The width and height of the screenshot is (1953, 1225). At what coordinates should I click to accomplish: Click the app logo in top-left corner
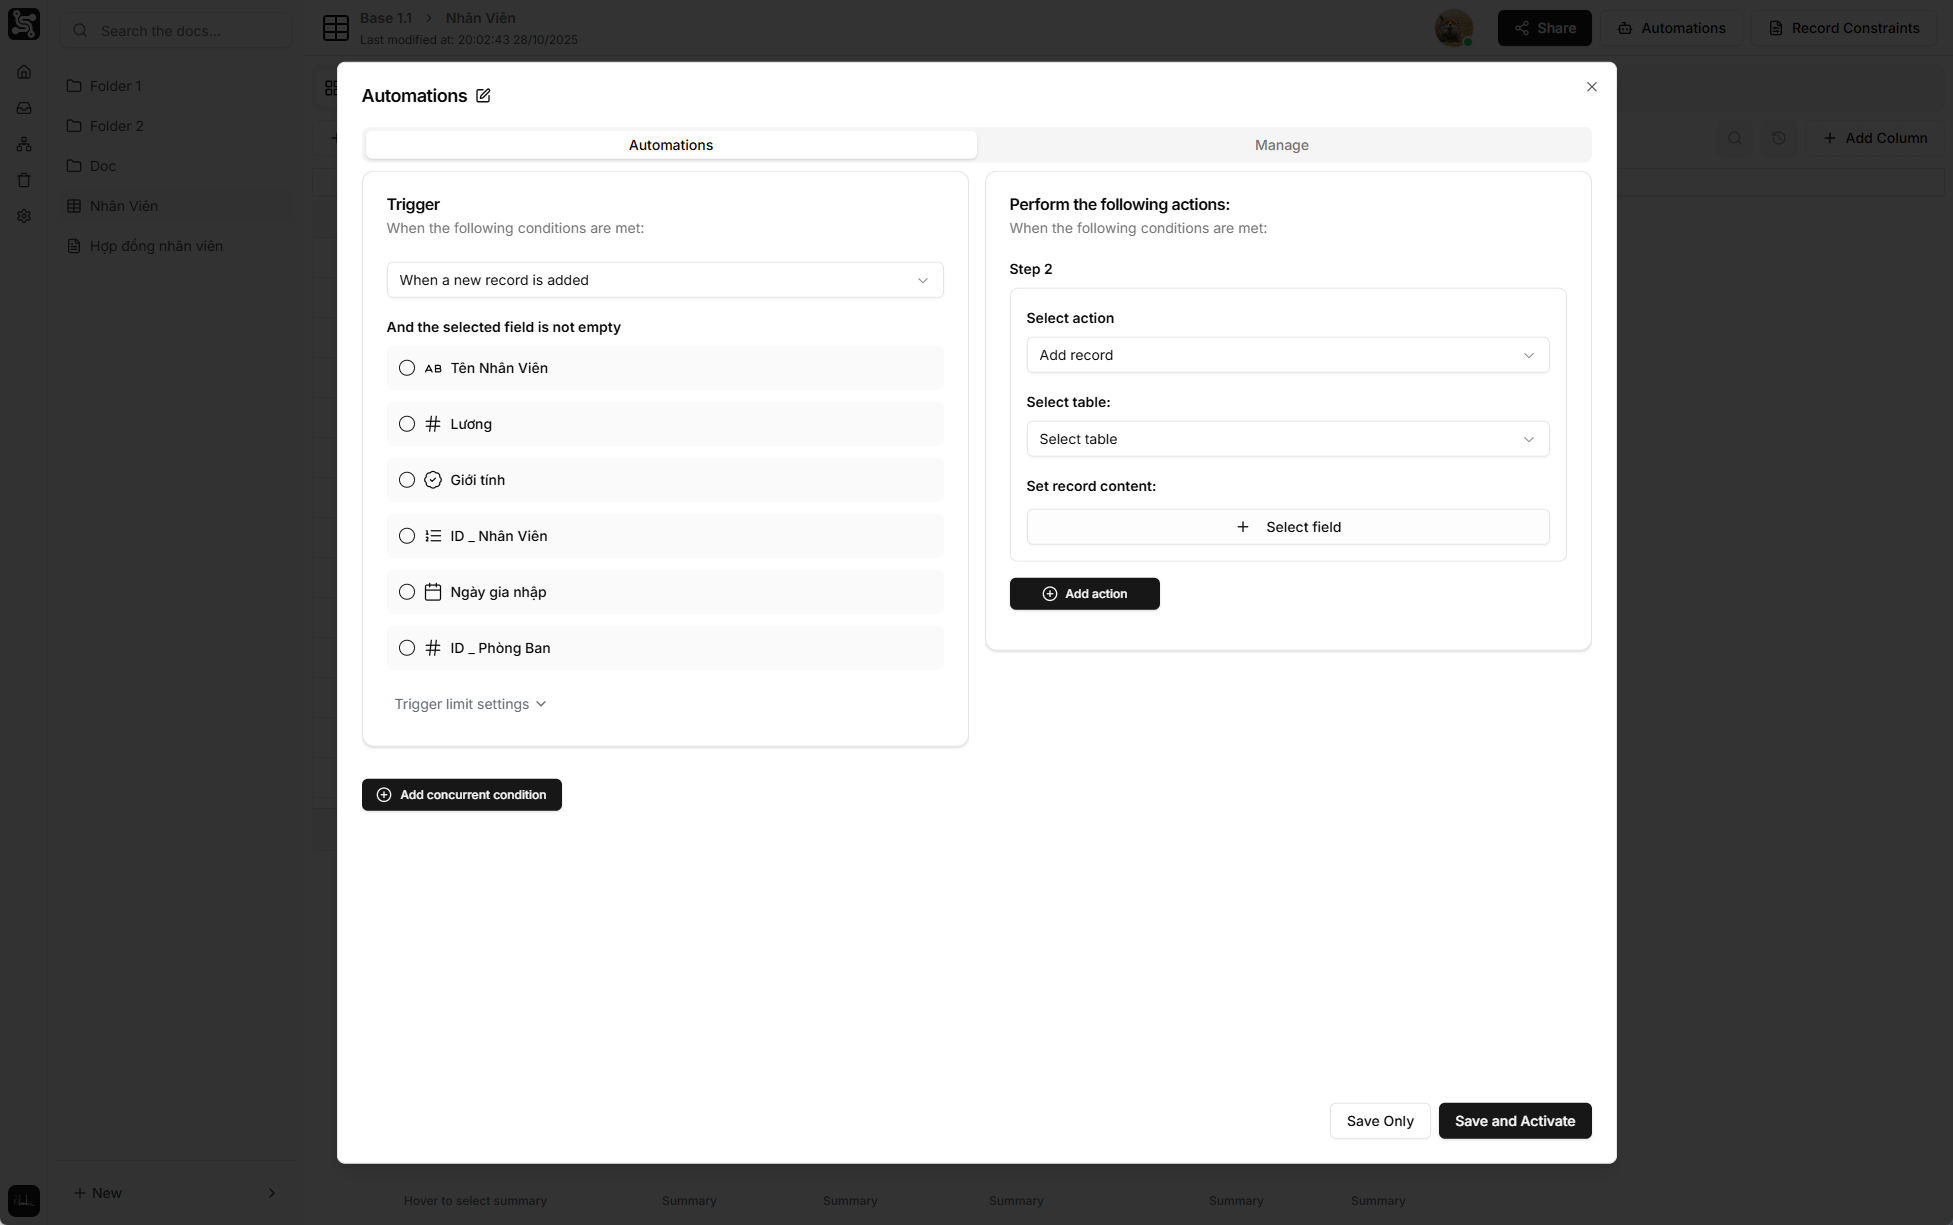pos(24,24)
